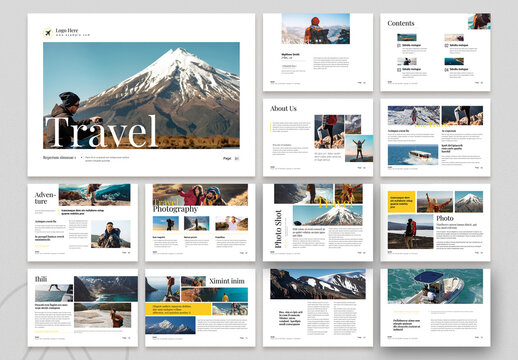
Task: Click the two laughing hikers photo
Action: tap(200, 195)
